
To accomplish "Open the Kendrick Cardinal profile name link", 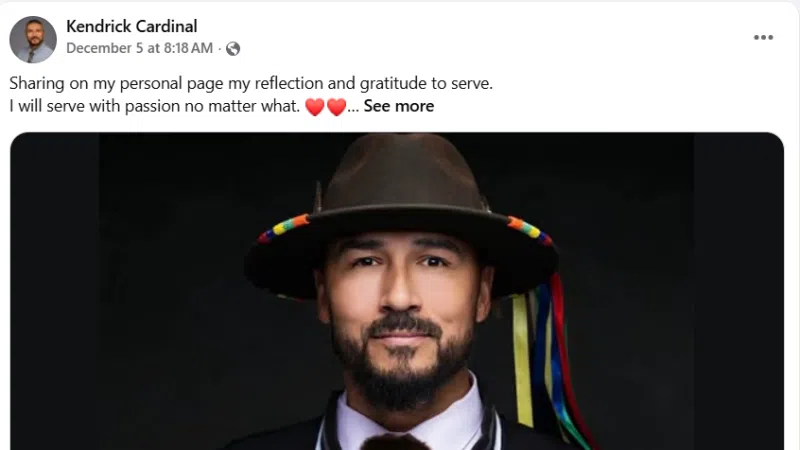I will point(132,26).
